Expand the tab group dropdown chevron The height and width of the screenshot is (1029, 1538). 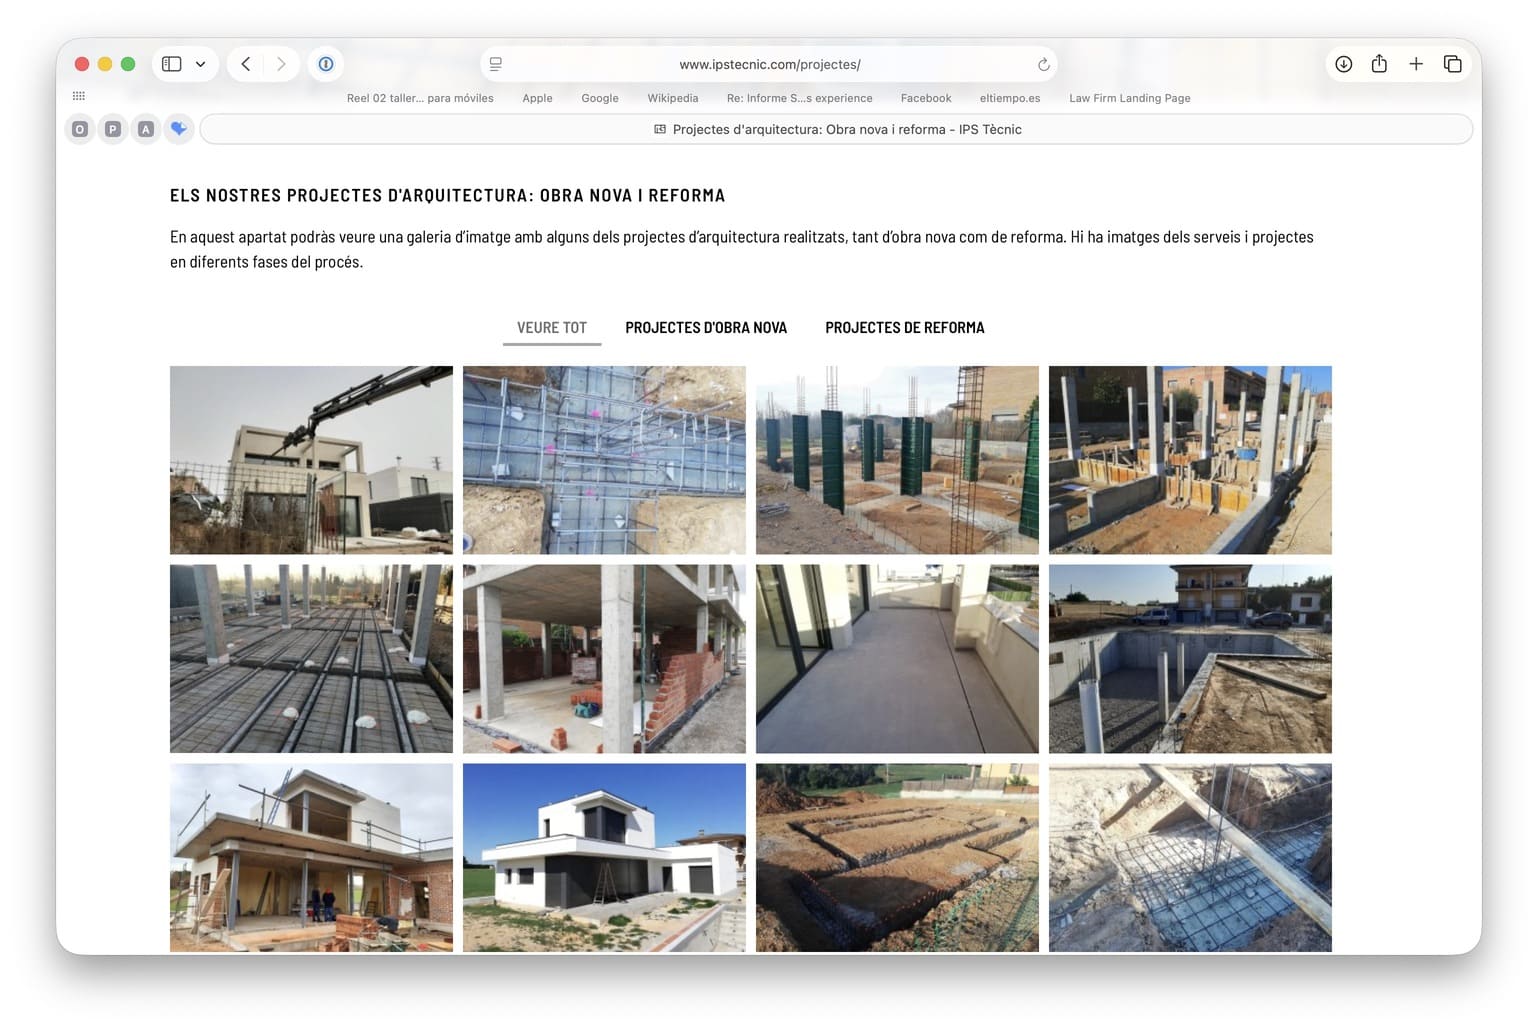201,64
